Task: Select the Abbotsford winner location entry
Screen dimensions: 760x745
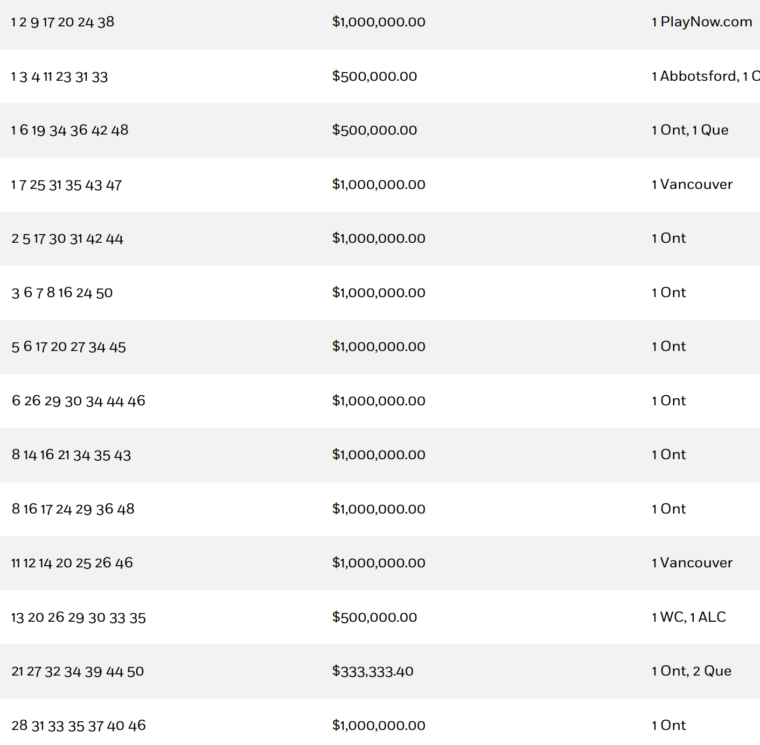Action: coord(704,77)
